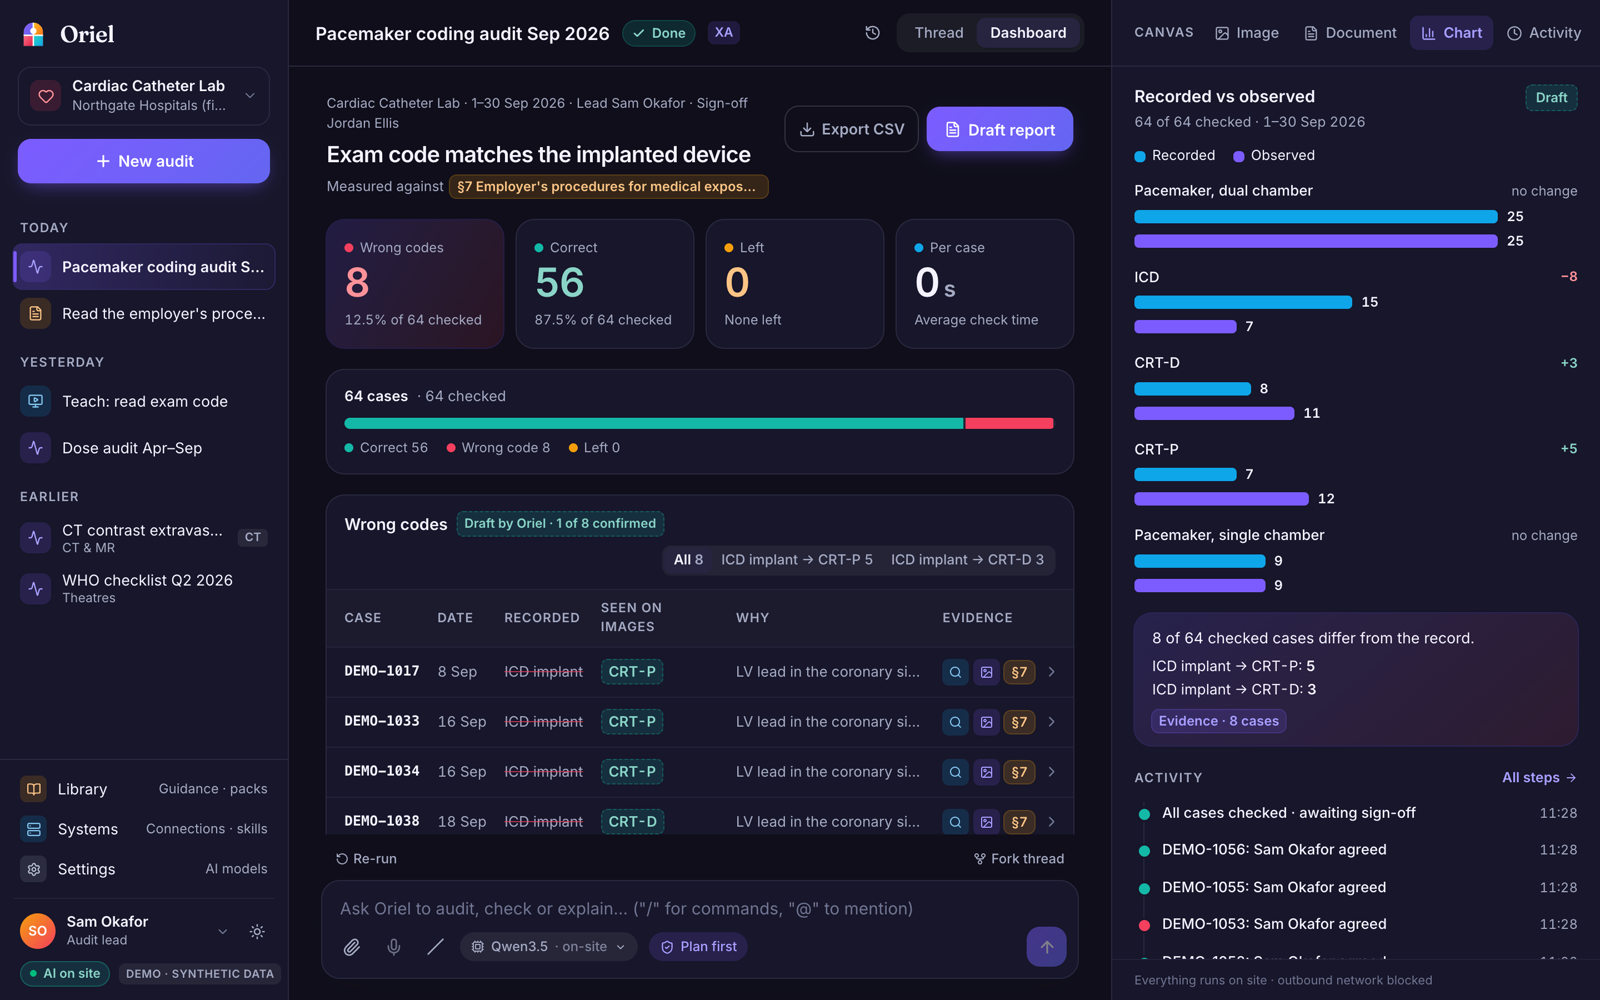Open the image evidence icon for DEMO-1033
The width and height of the screenshot is (1600, 1000).
click(x=986, y=722)
